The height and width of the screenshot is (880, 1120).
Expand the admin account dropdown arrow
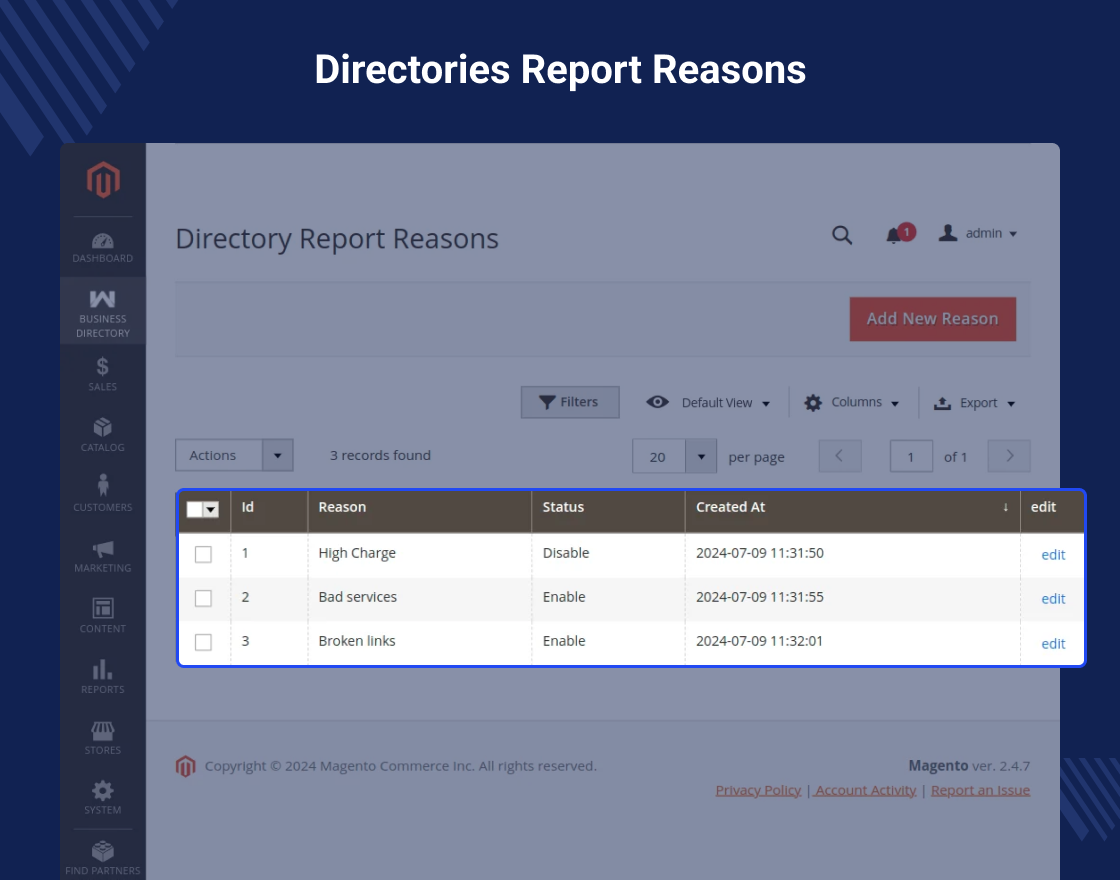coord(1013,234)
